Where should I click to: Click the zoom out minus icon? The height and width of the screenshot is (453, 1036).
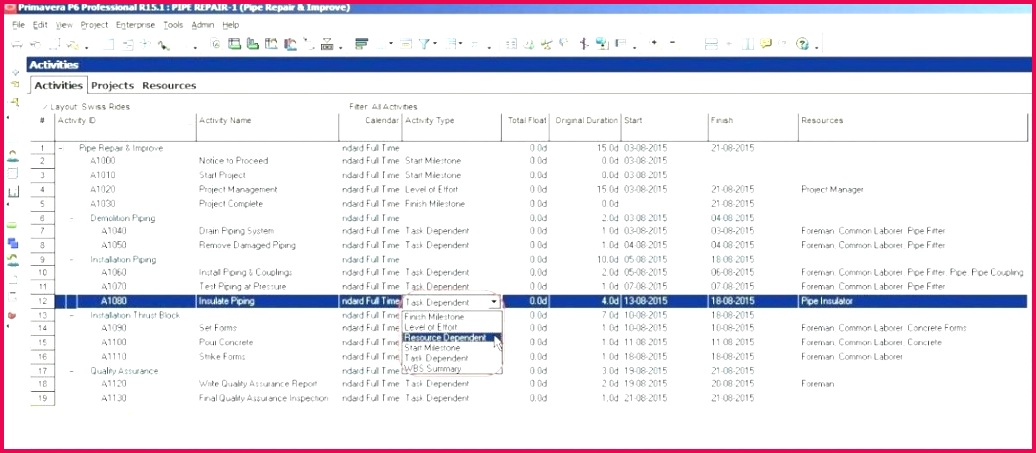pos(671,44)
